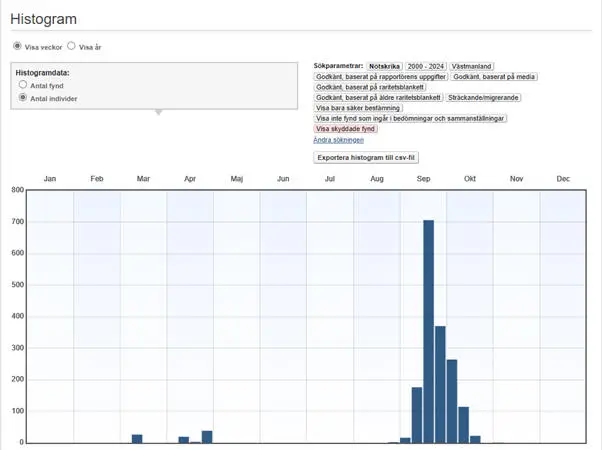Click the tallest September bar near 700
Image resolution: width=602 pixels, height=450 pixels.
click(428, 330)
